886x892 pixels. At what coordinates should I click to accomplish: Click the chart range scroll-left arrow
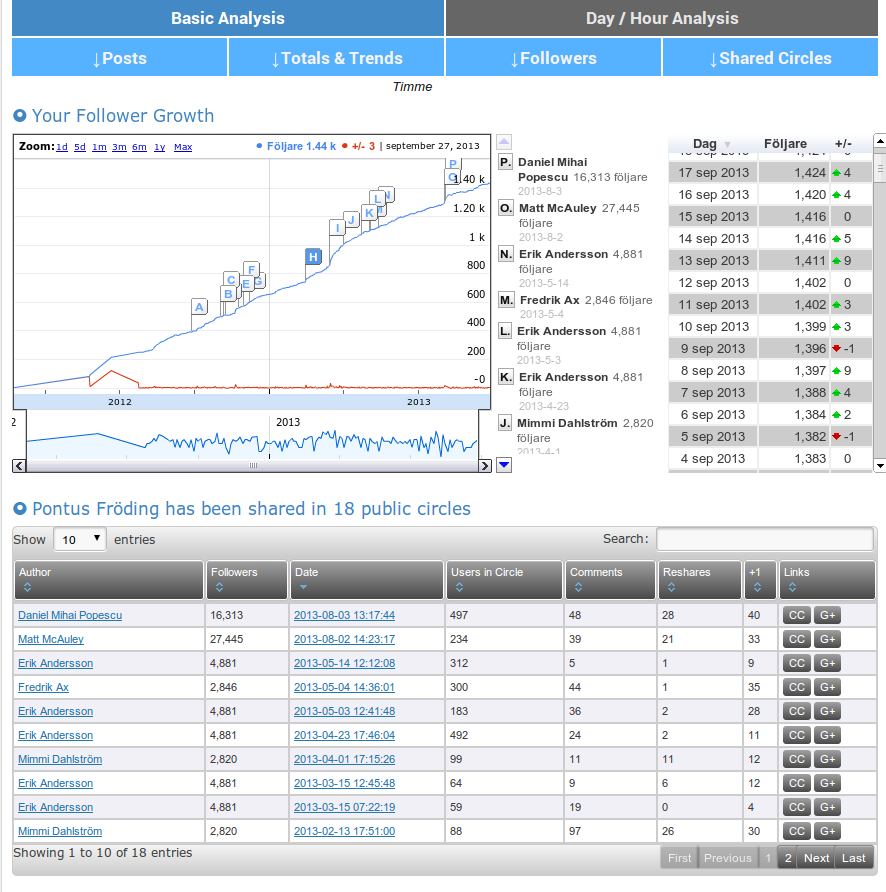click(18, 466)
